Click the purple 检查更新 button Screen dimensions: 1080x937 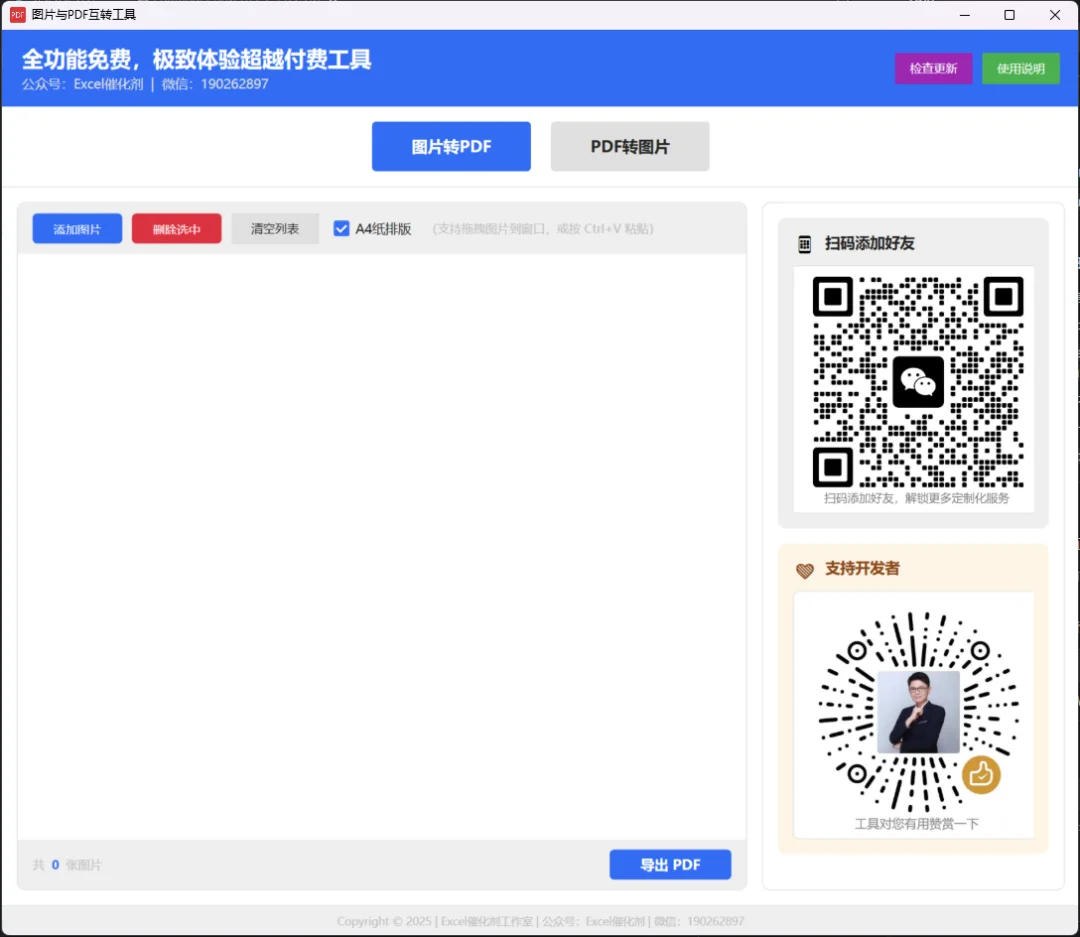[x=933, y=68]
